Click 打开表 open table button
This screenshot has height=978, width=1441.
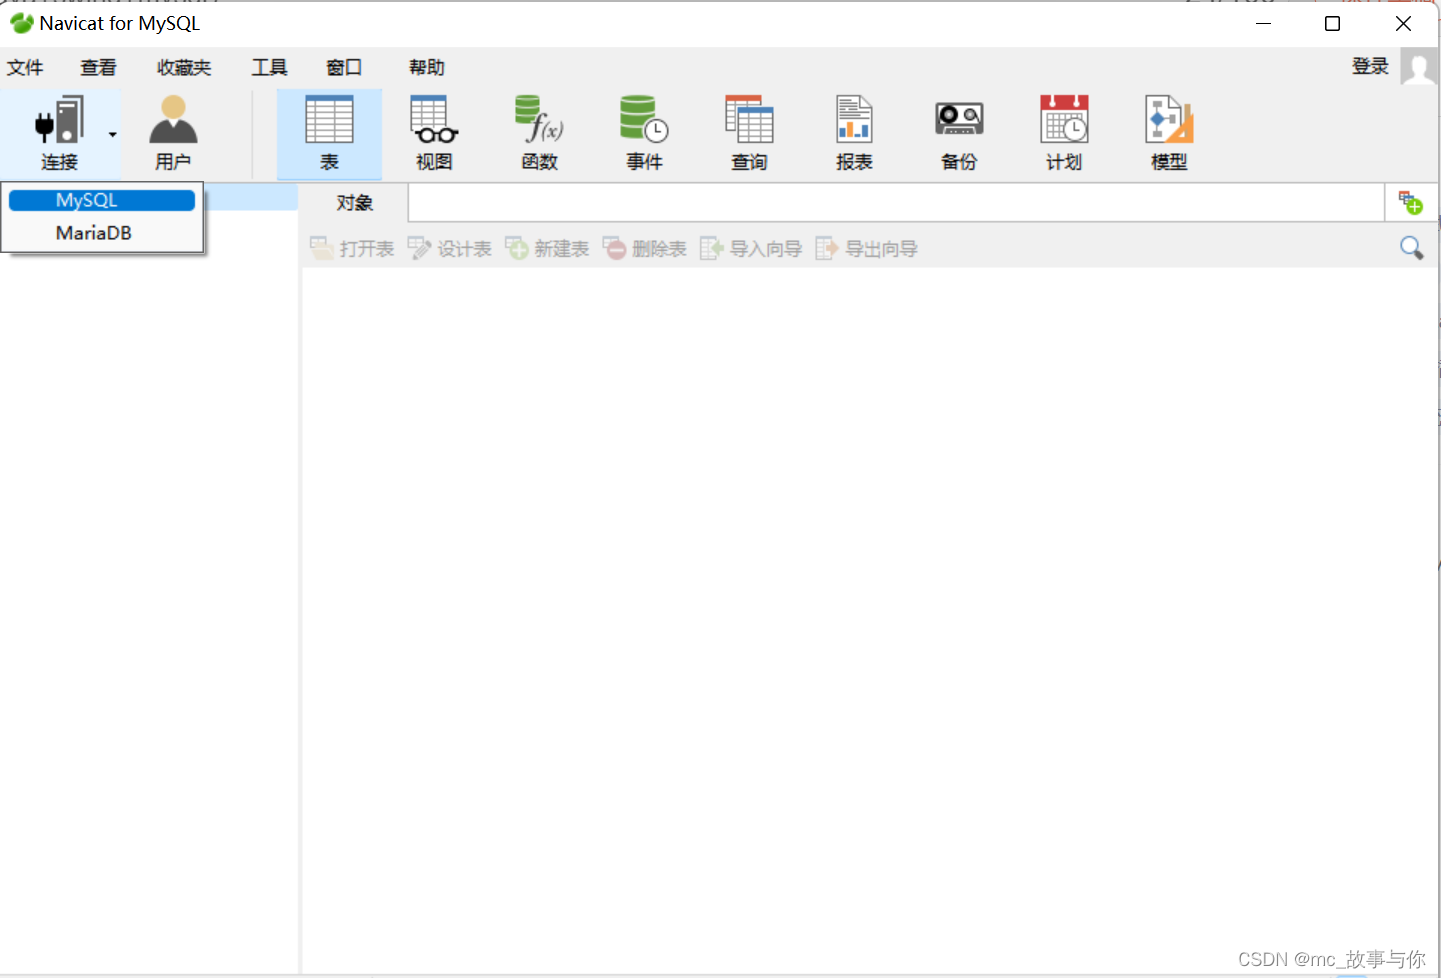[352, 248]
